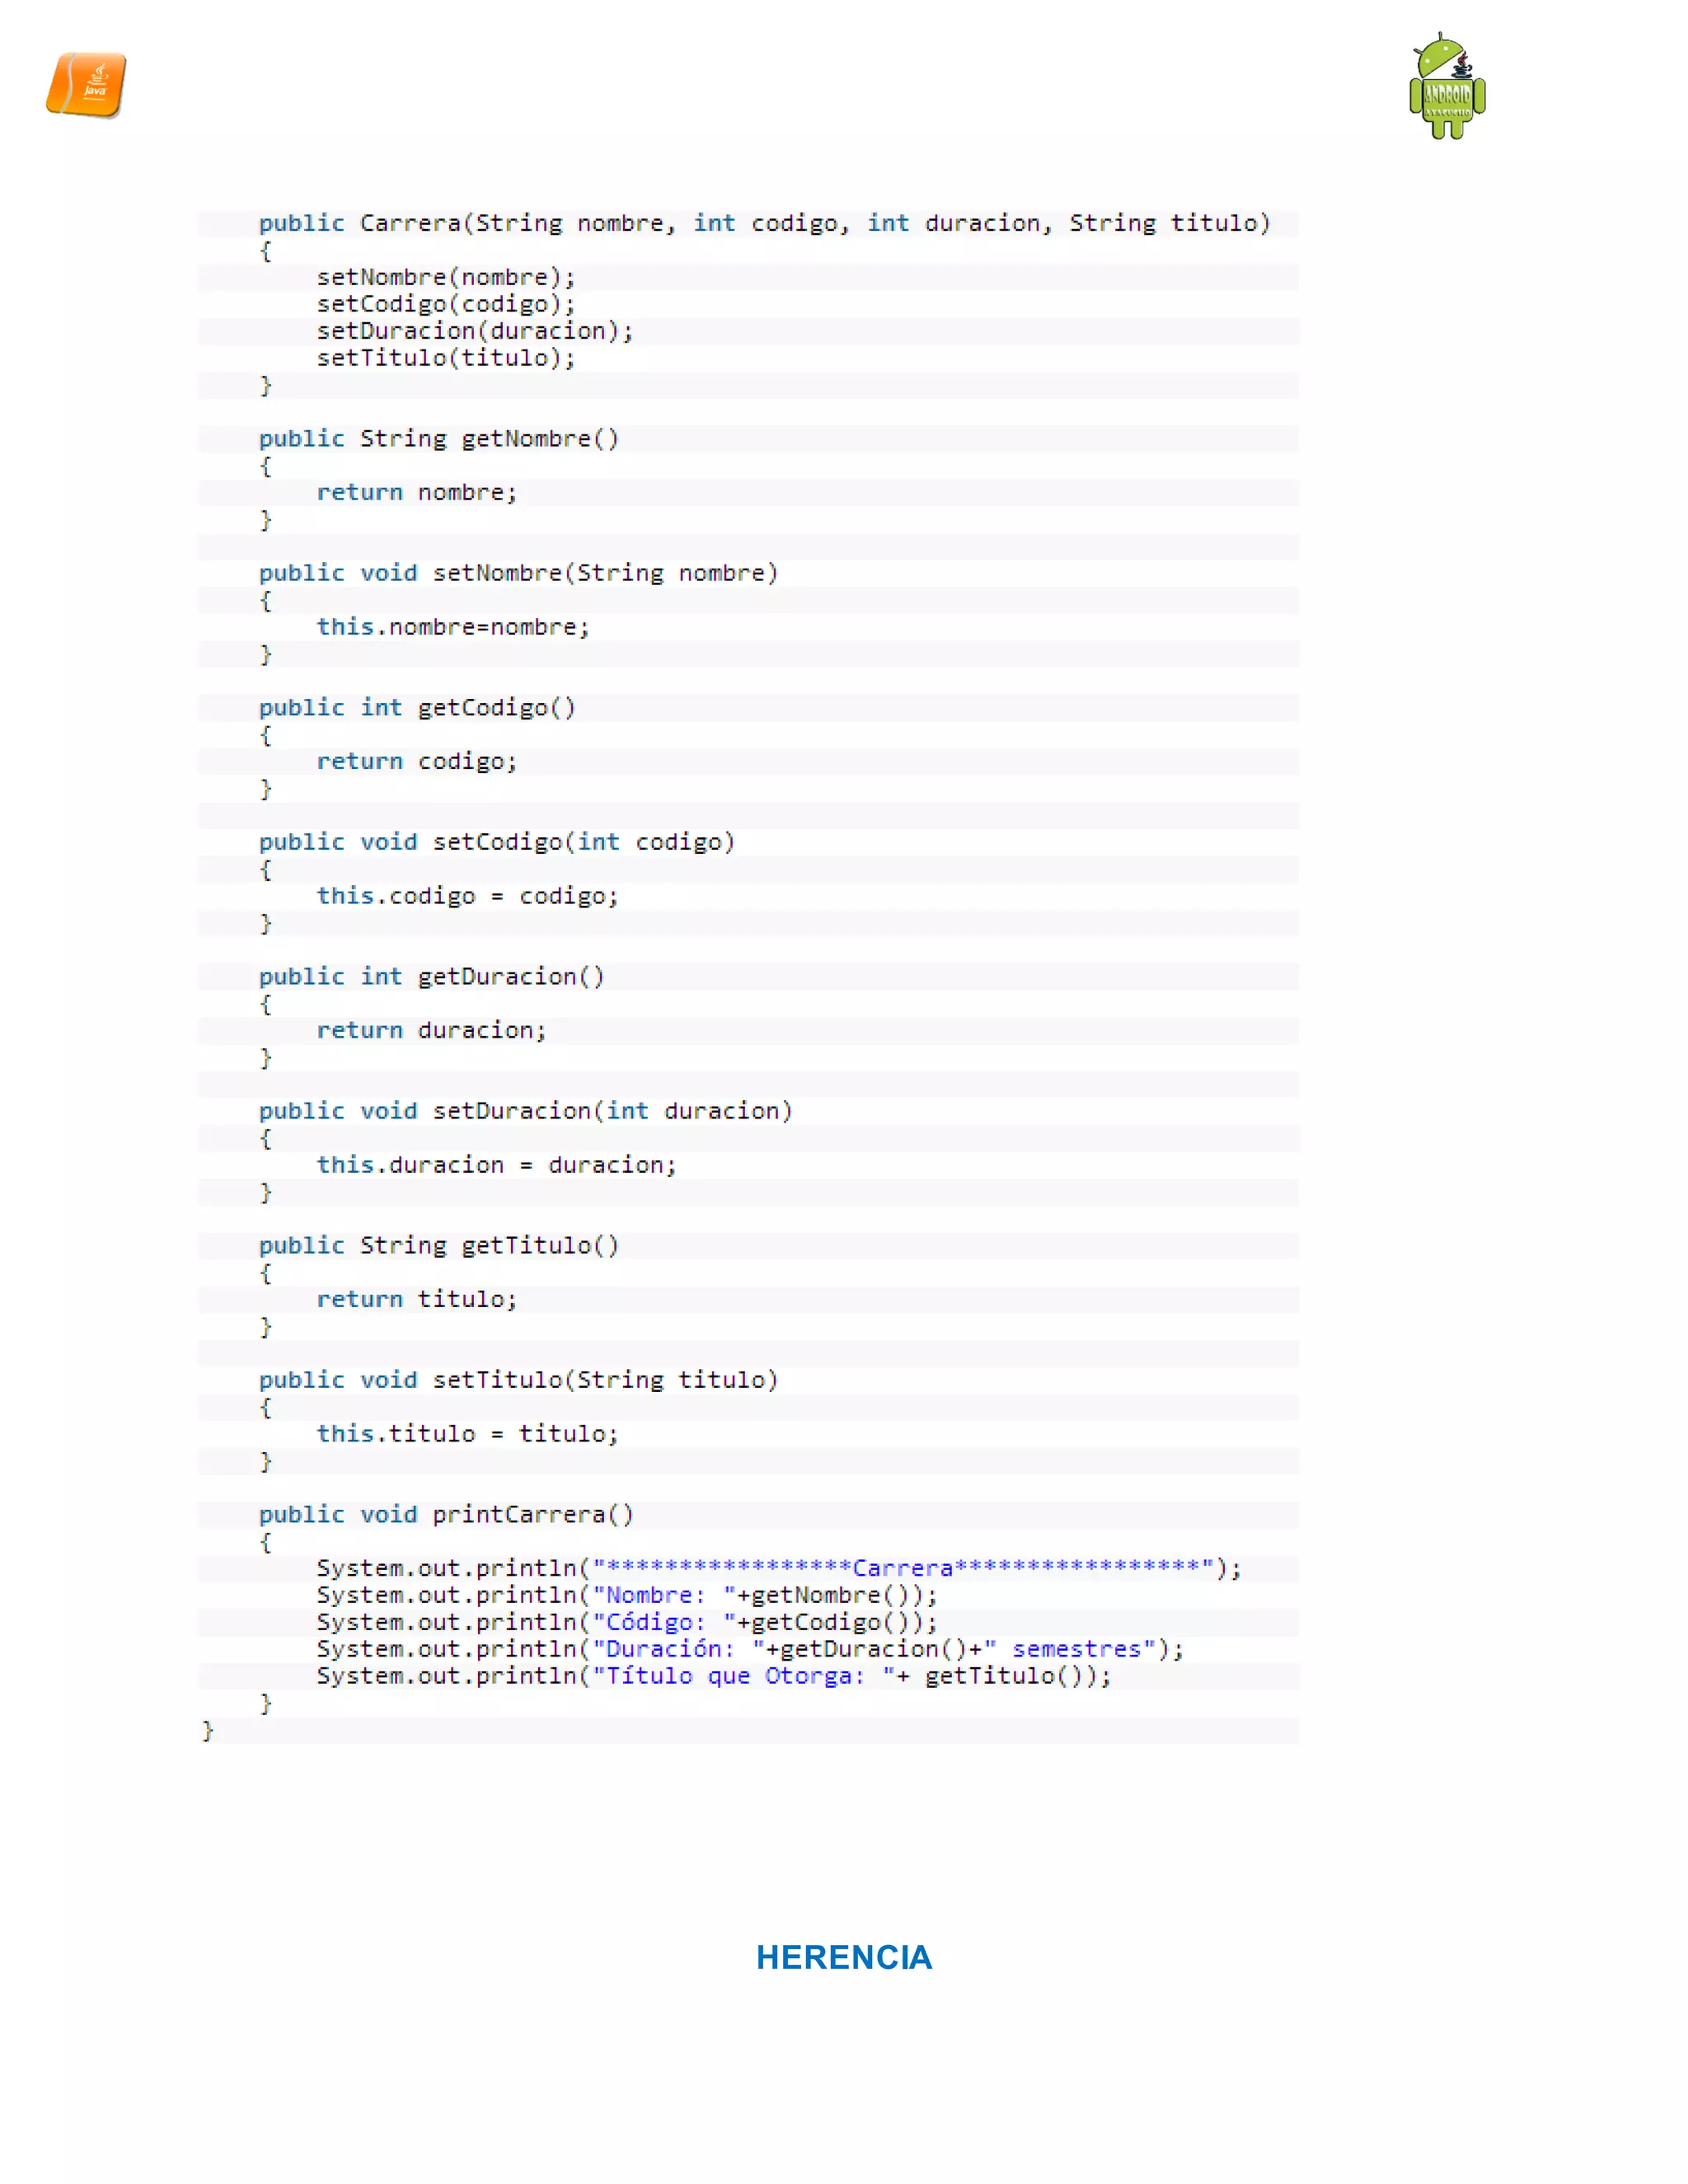Screen dimensions: 1688x2184
Task: Click the setNombre(nombre) call line
Action: (446, 277)
